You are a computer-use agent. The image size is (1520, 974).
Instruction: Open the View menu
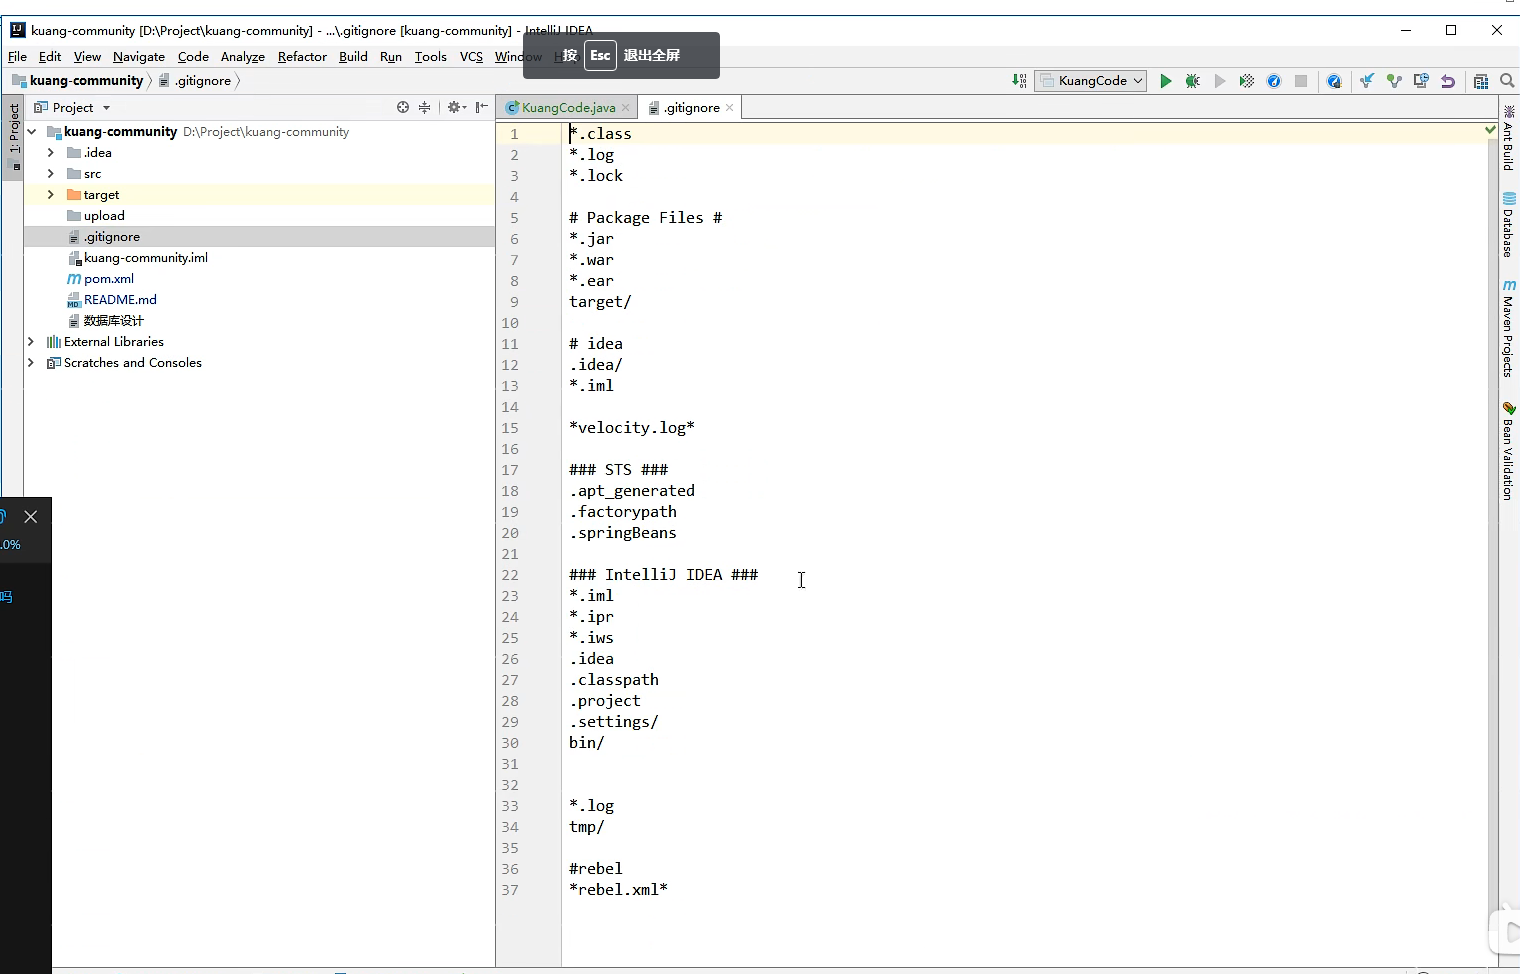pyautogui.click(x=87, y=57)
